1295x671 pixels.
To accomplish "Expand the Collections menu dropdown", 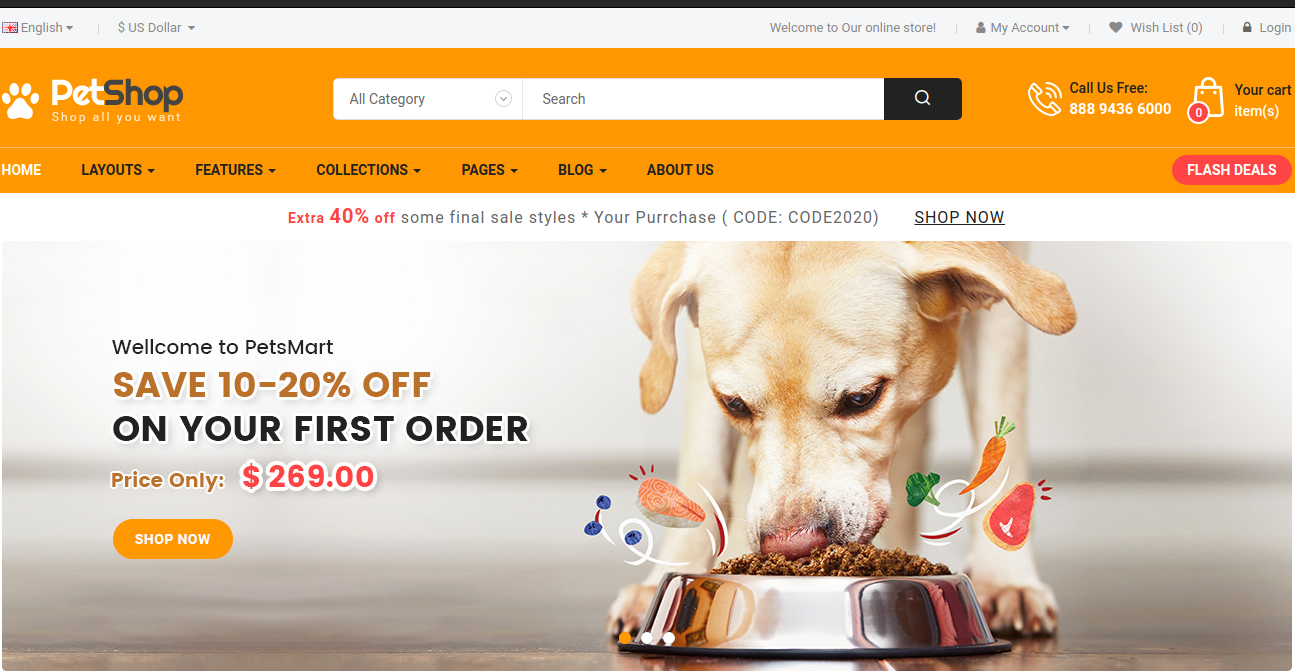I will click(x=368, y=170).
